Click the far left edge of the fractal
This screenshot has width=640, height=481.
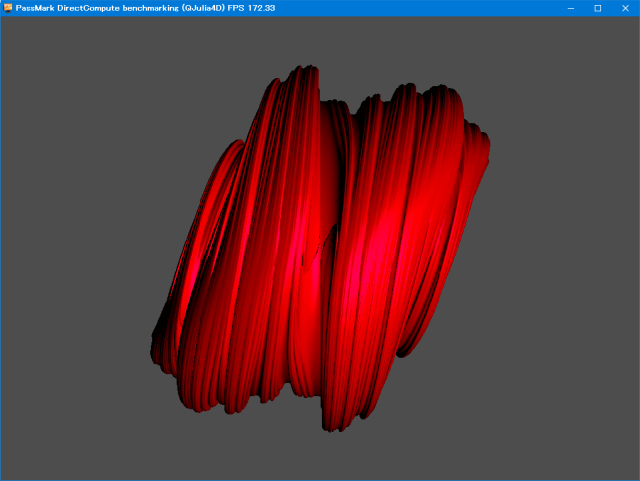click(155, 340)
